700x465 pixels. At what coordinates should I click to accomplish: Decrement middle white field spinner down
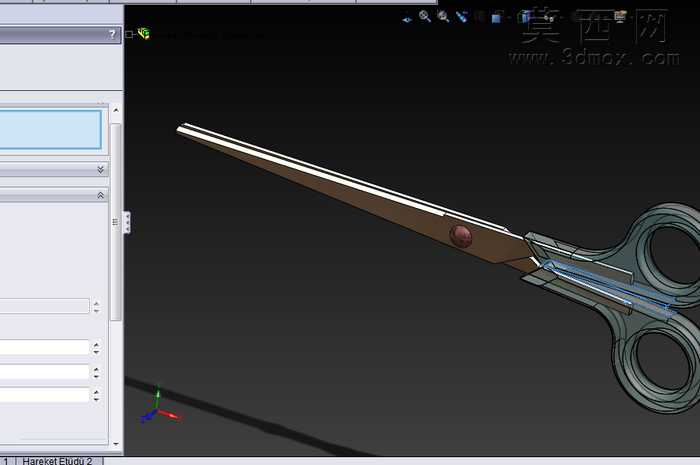[x=96, y=376]
